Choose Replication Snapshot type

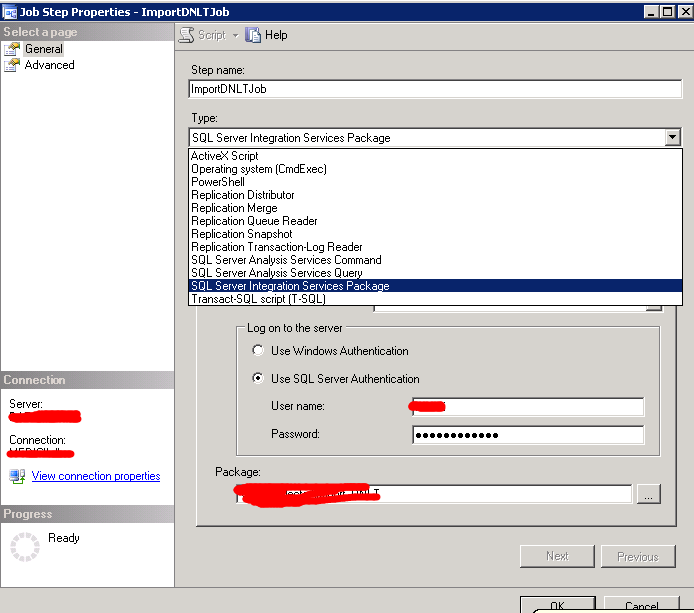pos(436,234)
